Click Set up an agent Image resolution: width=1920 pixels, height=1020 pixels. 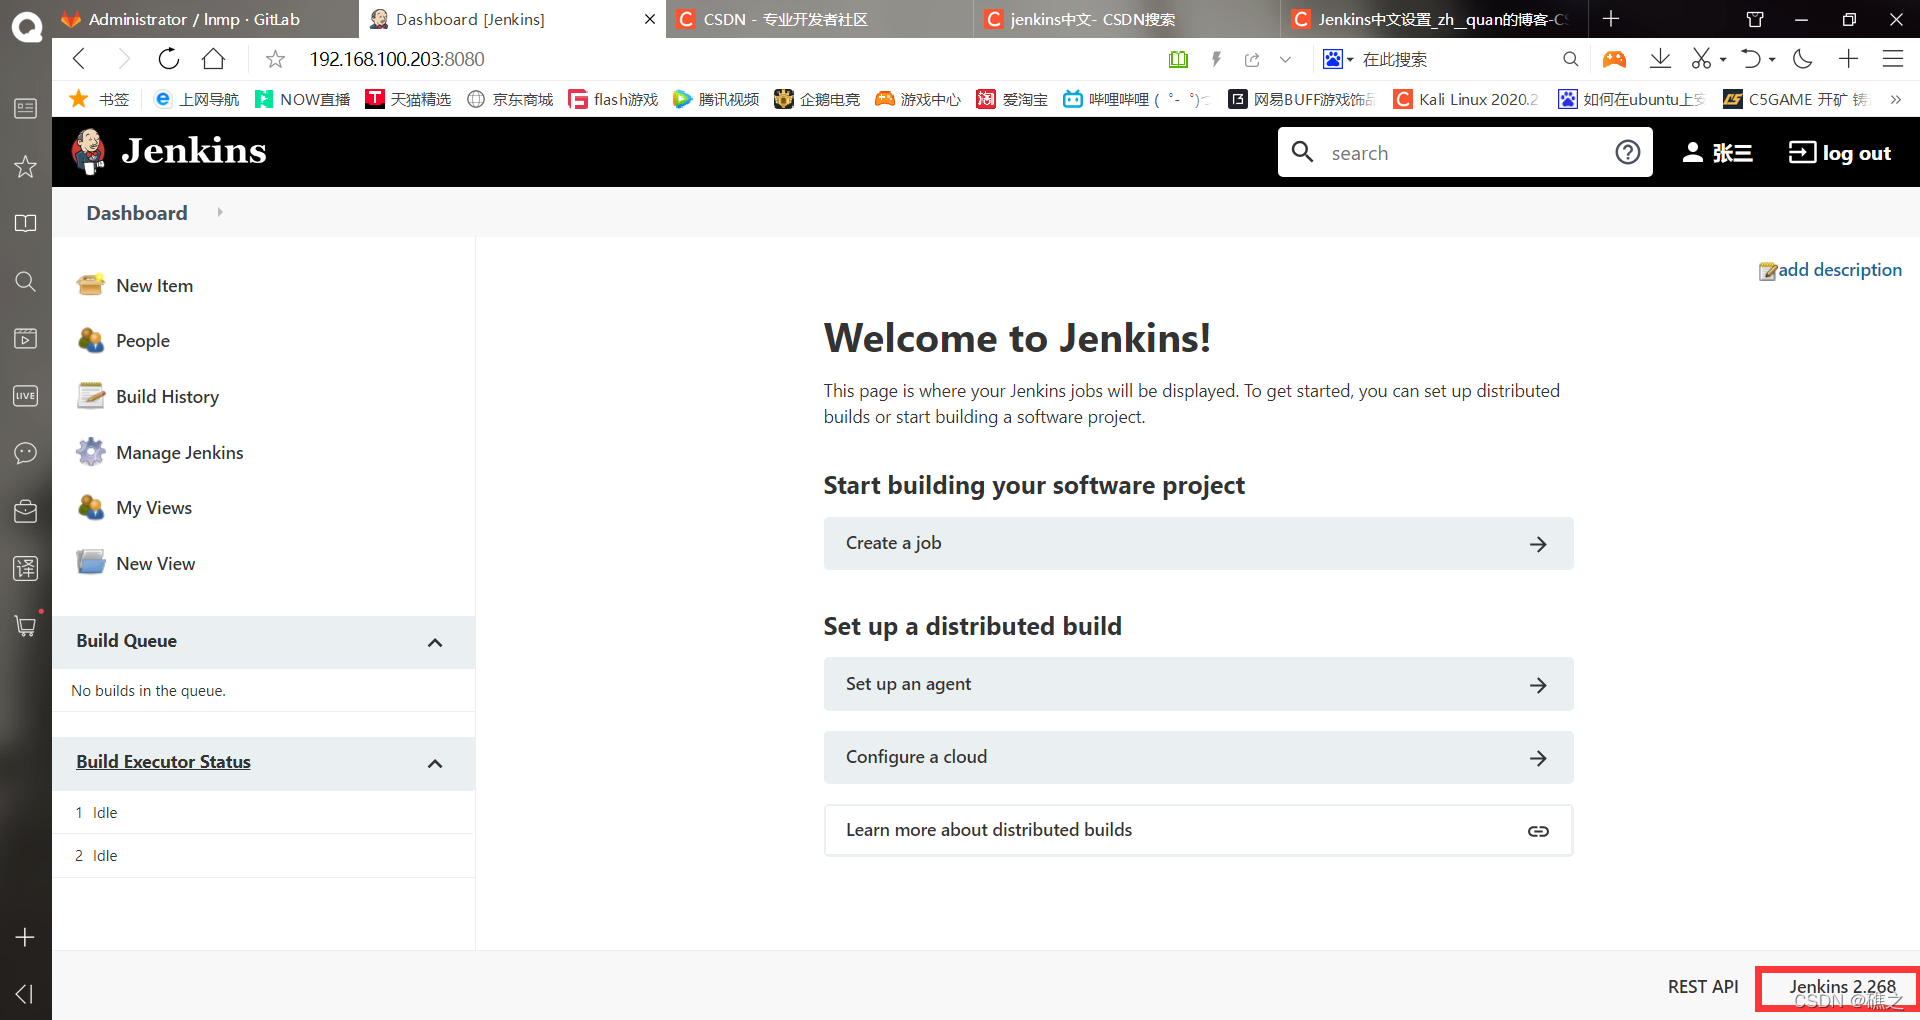click(1198, 684)
